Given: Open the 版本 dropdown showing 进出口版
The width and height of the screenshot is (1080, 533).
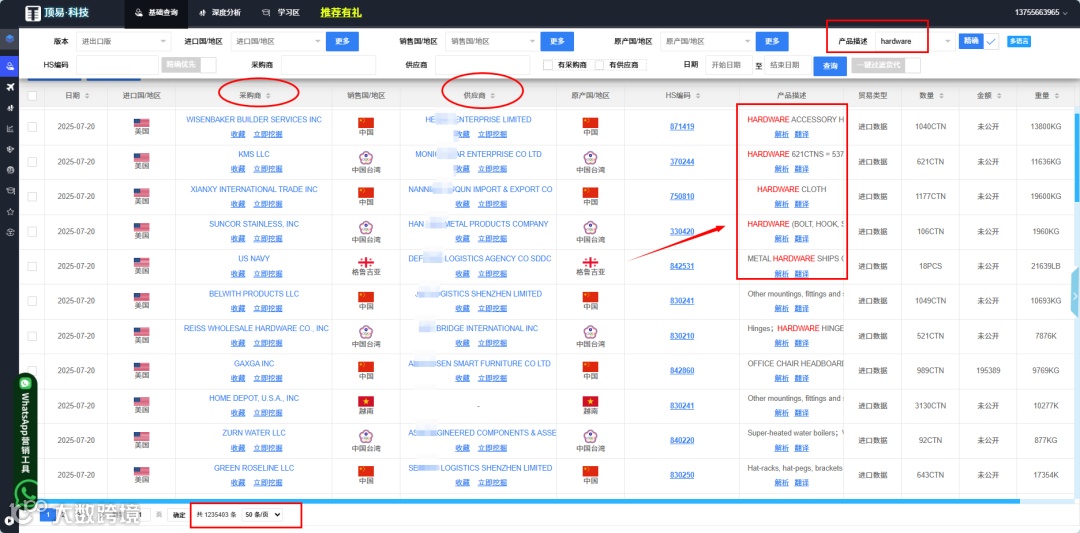Looking at the screenshot, I should coord(123,41).
